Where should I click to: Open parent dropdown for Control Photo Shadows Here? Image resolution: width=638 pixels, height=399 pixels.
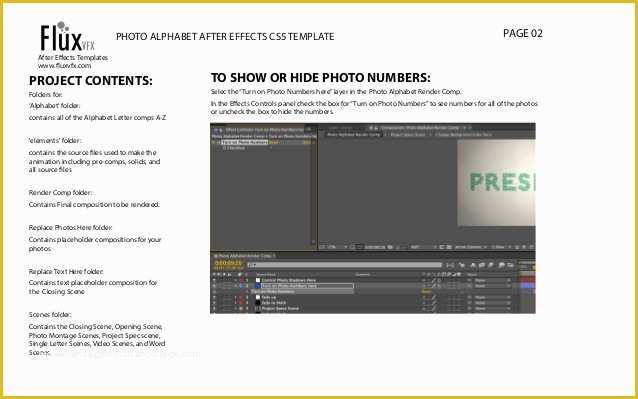tap(492, 280)
